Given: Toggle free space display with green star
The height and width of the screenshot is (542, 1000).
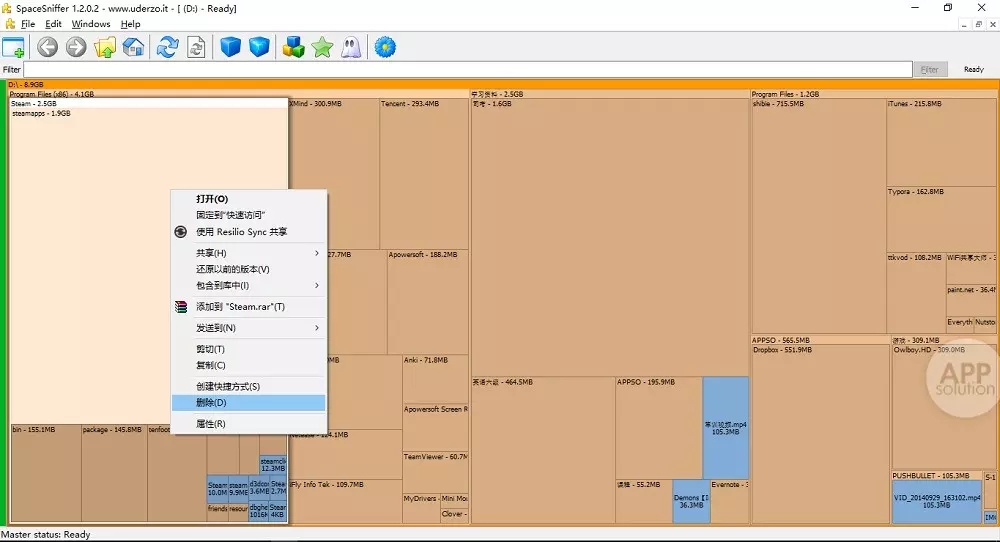Looking at the screenshot, I should point(322,47).
